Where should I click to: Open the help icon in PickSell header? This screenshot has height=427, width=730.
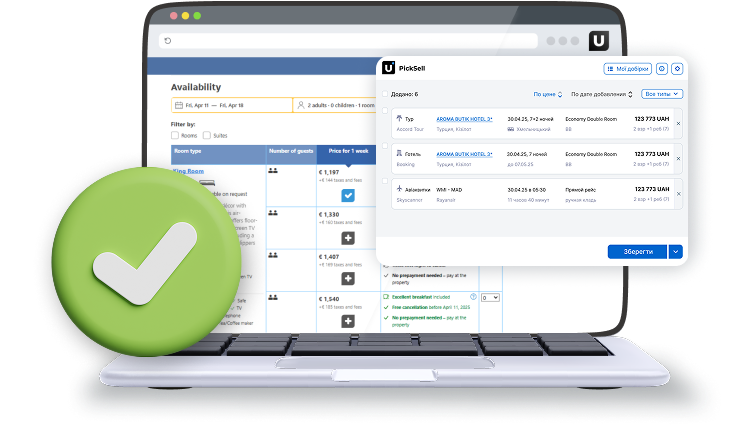point(662,69)
